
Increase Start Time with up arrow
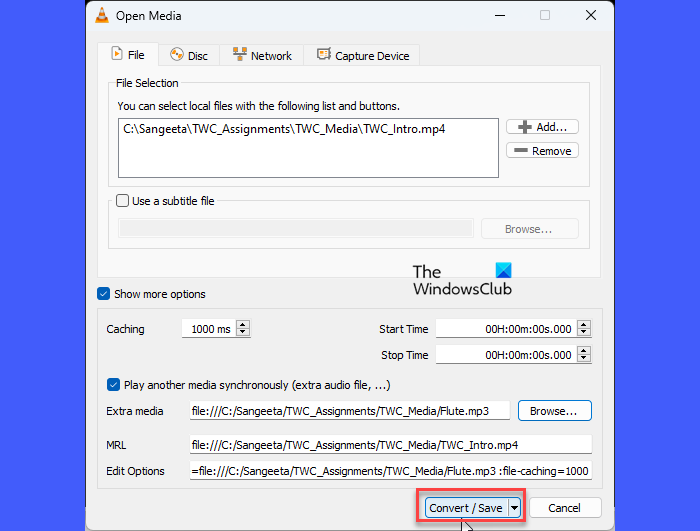tap(584, 325)
